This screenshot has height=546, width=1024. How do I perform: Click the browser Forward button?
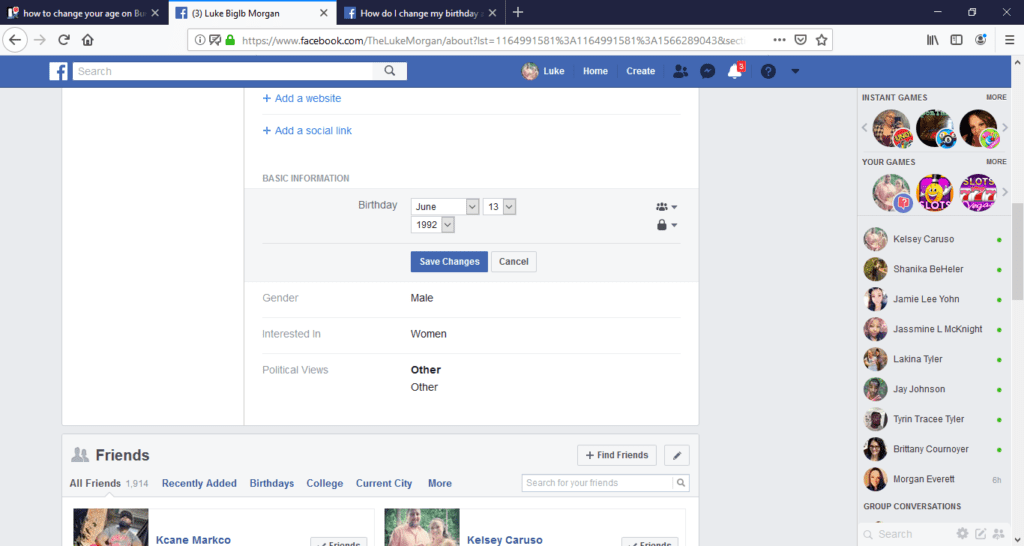coord(40,40)
